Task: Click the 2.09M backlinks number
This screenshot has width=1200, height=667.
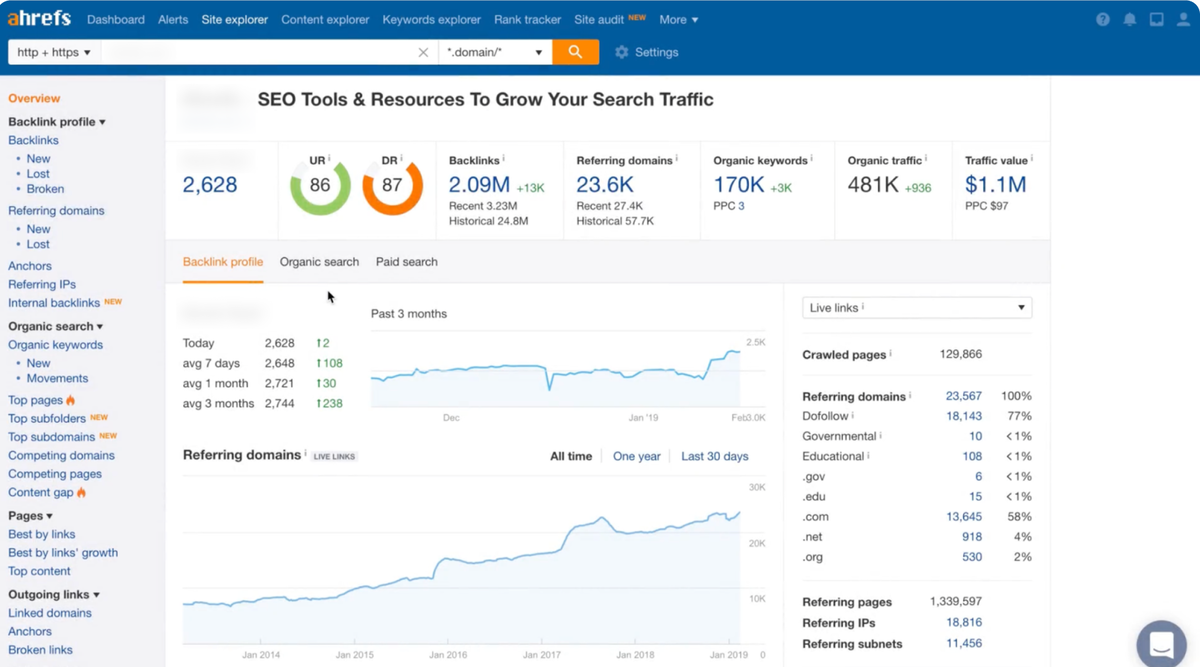Action: pyautogui.click(x=479, y=185)
